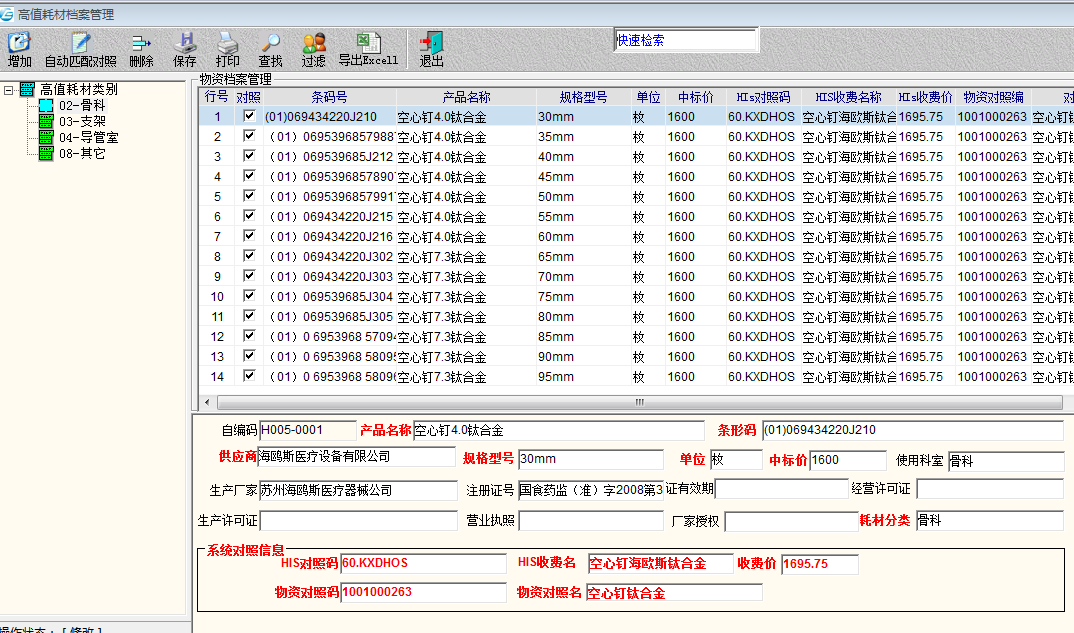1074x633 pixels.
Task: Click the HIS对照码 field 60.KXDHOS
Action: (x=423, y=563)
